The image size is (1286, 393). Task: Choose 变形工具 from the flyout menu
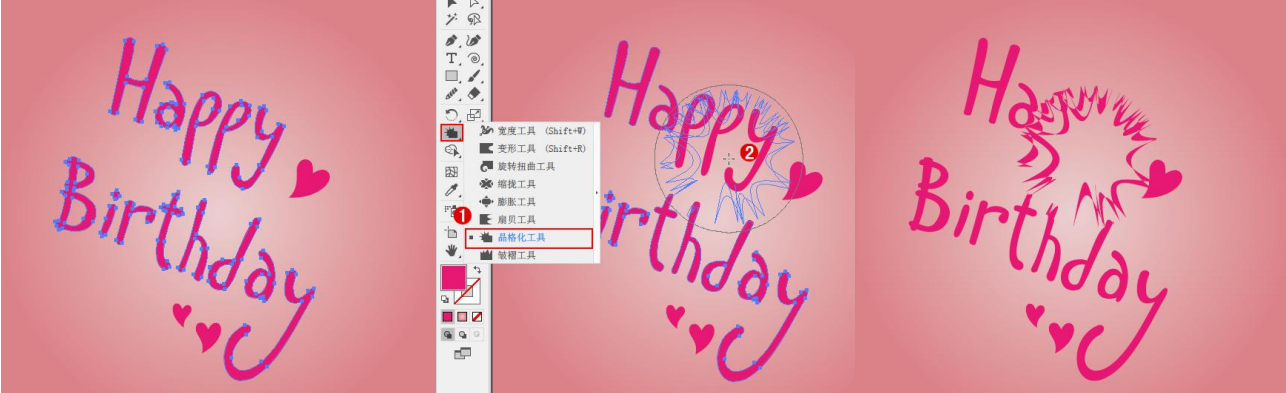[x=536, y=149]
